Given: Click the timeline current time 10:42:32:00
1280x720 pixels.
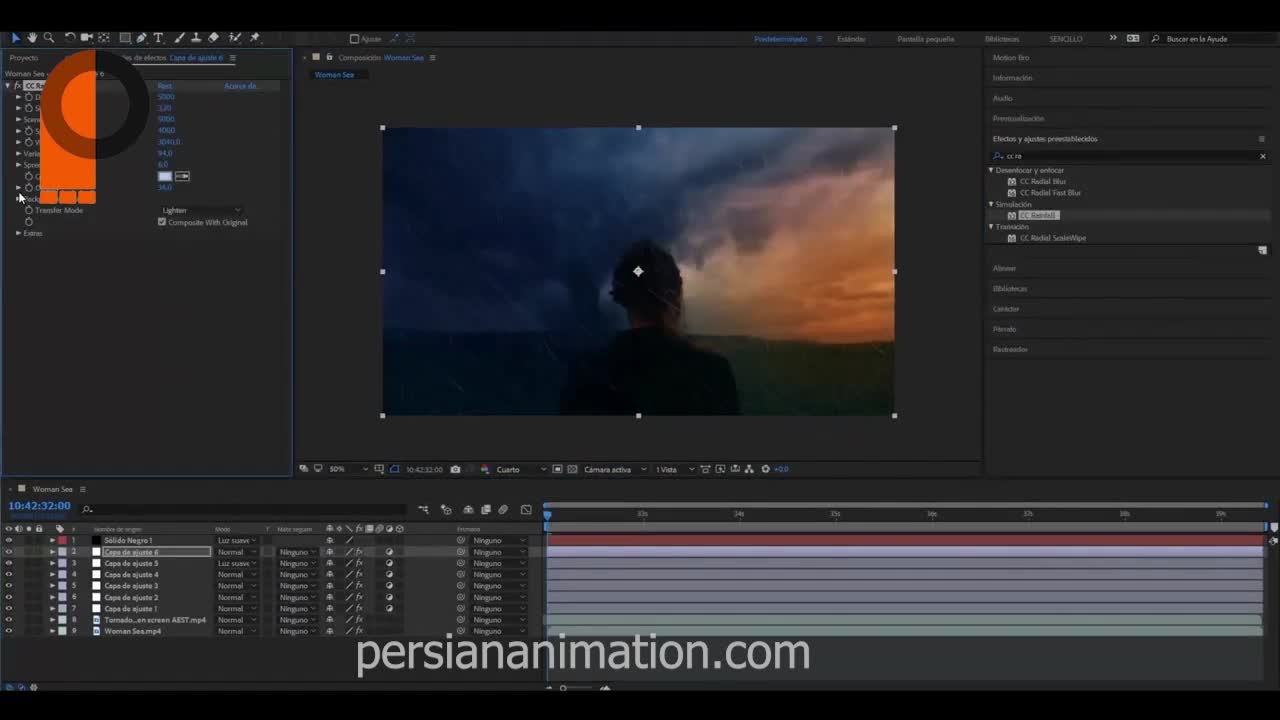Looking at the screenshot, I should [x=39, y=506].
